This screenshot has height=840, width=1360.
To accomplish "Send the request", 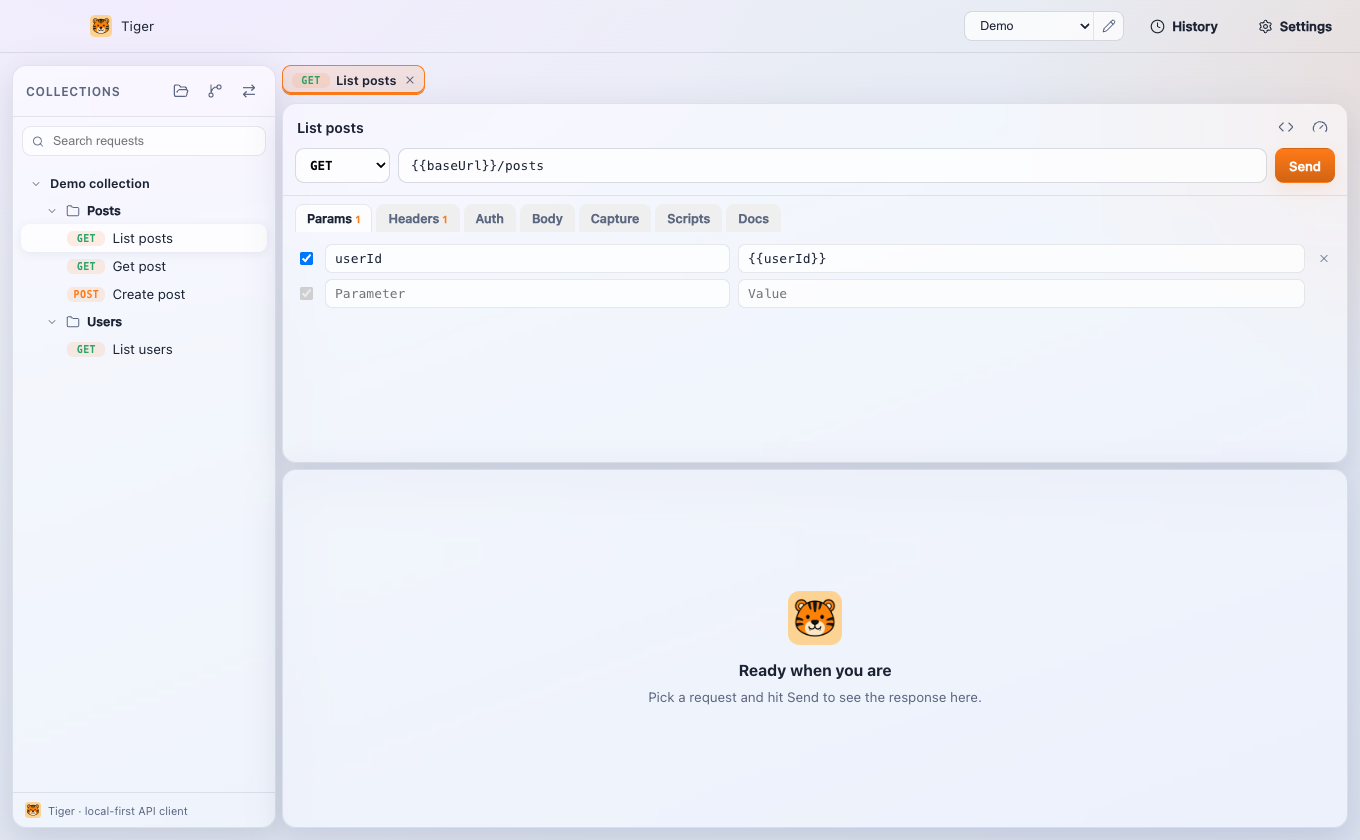I will coord(1304,166).
